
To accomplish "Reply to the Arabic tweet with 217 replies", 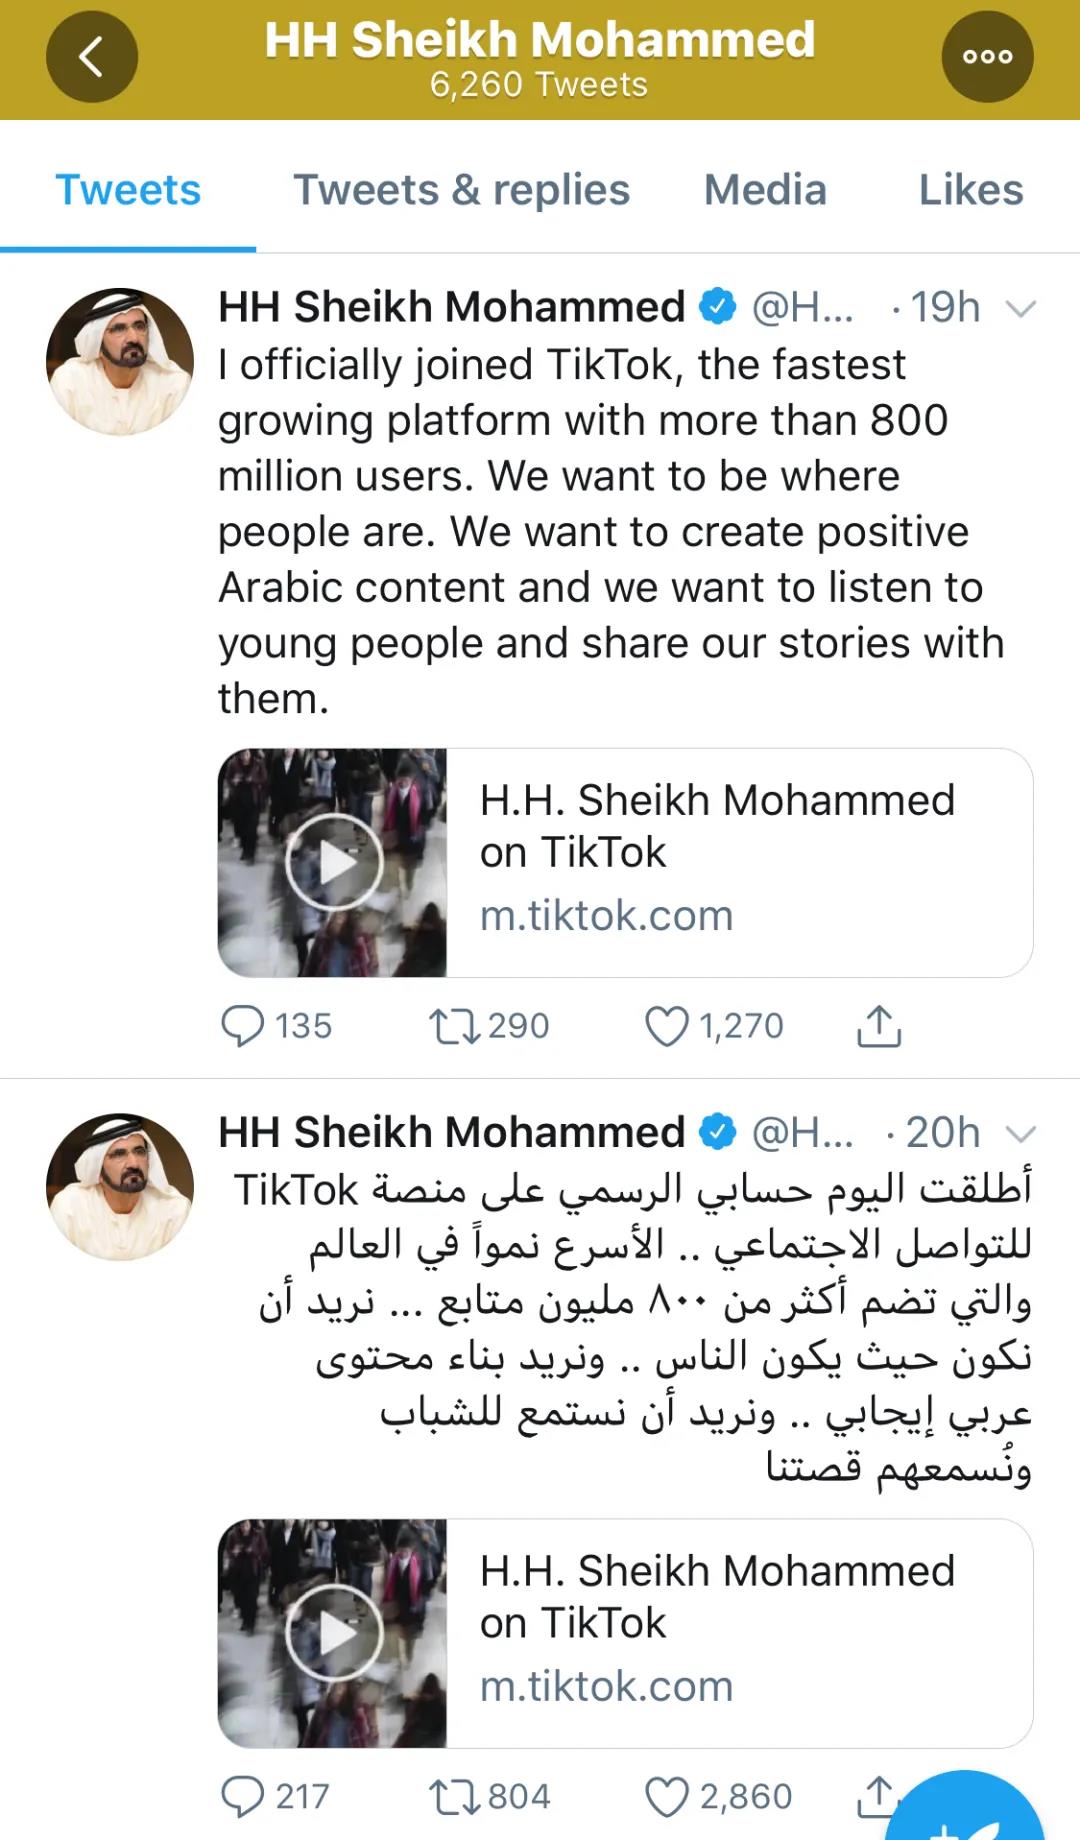I will [x=242, y=1796].
